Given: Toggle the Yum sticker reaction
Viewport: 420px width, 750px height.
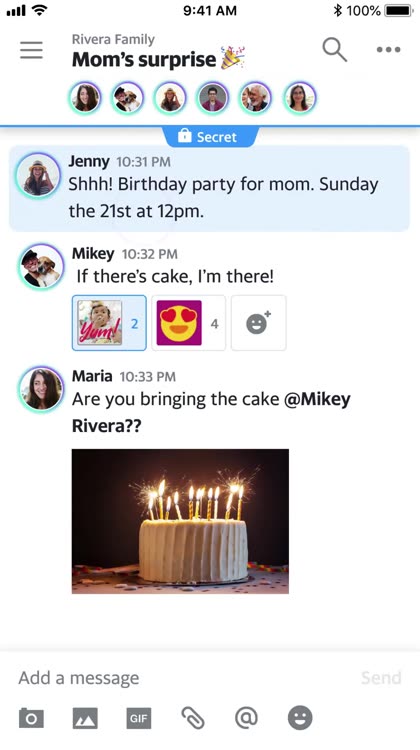Looking at the screenshot, I should point(109,323).
